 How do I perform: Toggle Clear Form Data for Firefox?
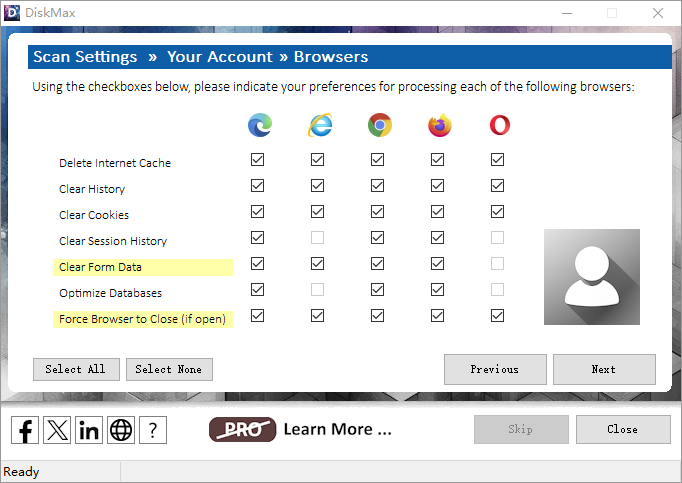[x=438, y=264]
